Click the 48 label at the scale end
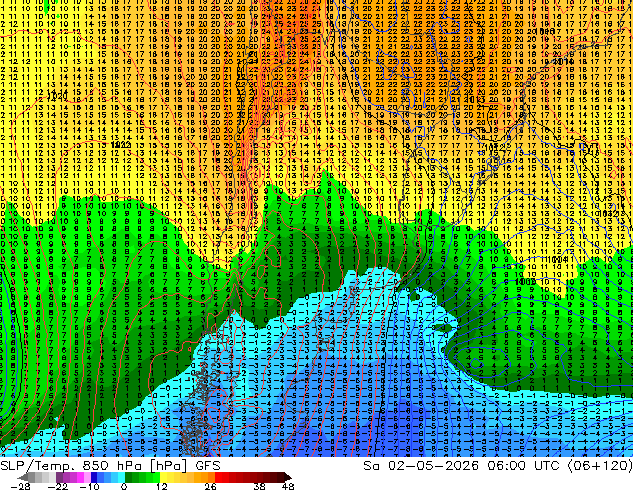 pyautogui.click(x=288, y=486)
